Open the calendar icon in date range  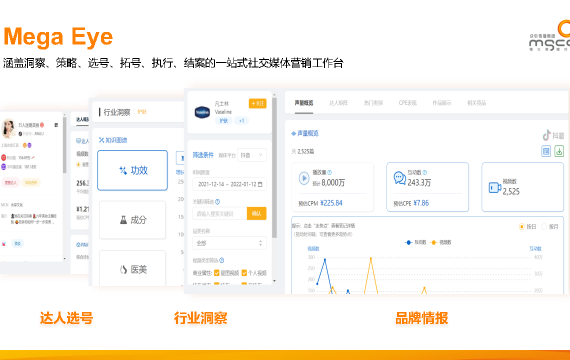pos(260,184)
